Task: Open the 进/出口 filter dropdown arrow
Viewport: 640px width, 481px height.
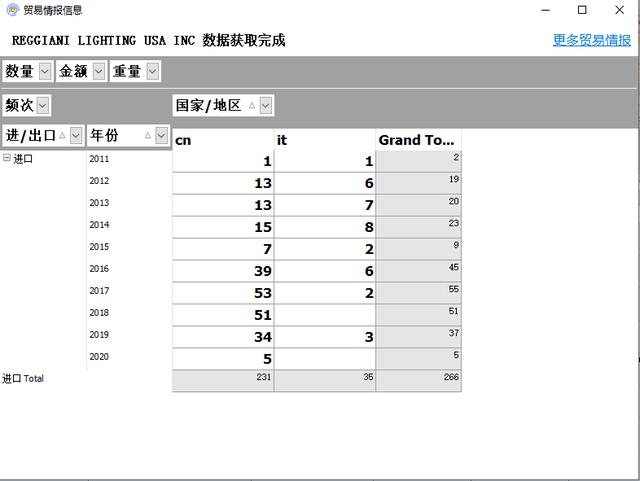Action: click(76, 136)
